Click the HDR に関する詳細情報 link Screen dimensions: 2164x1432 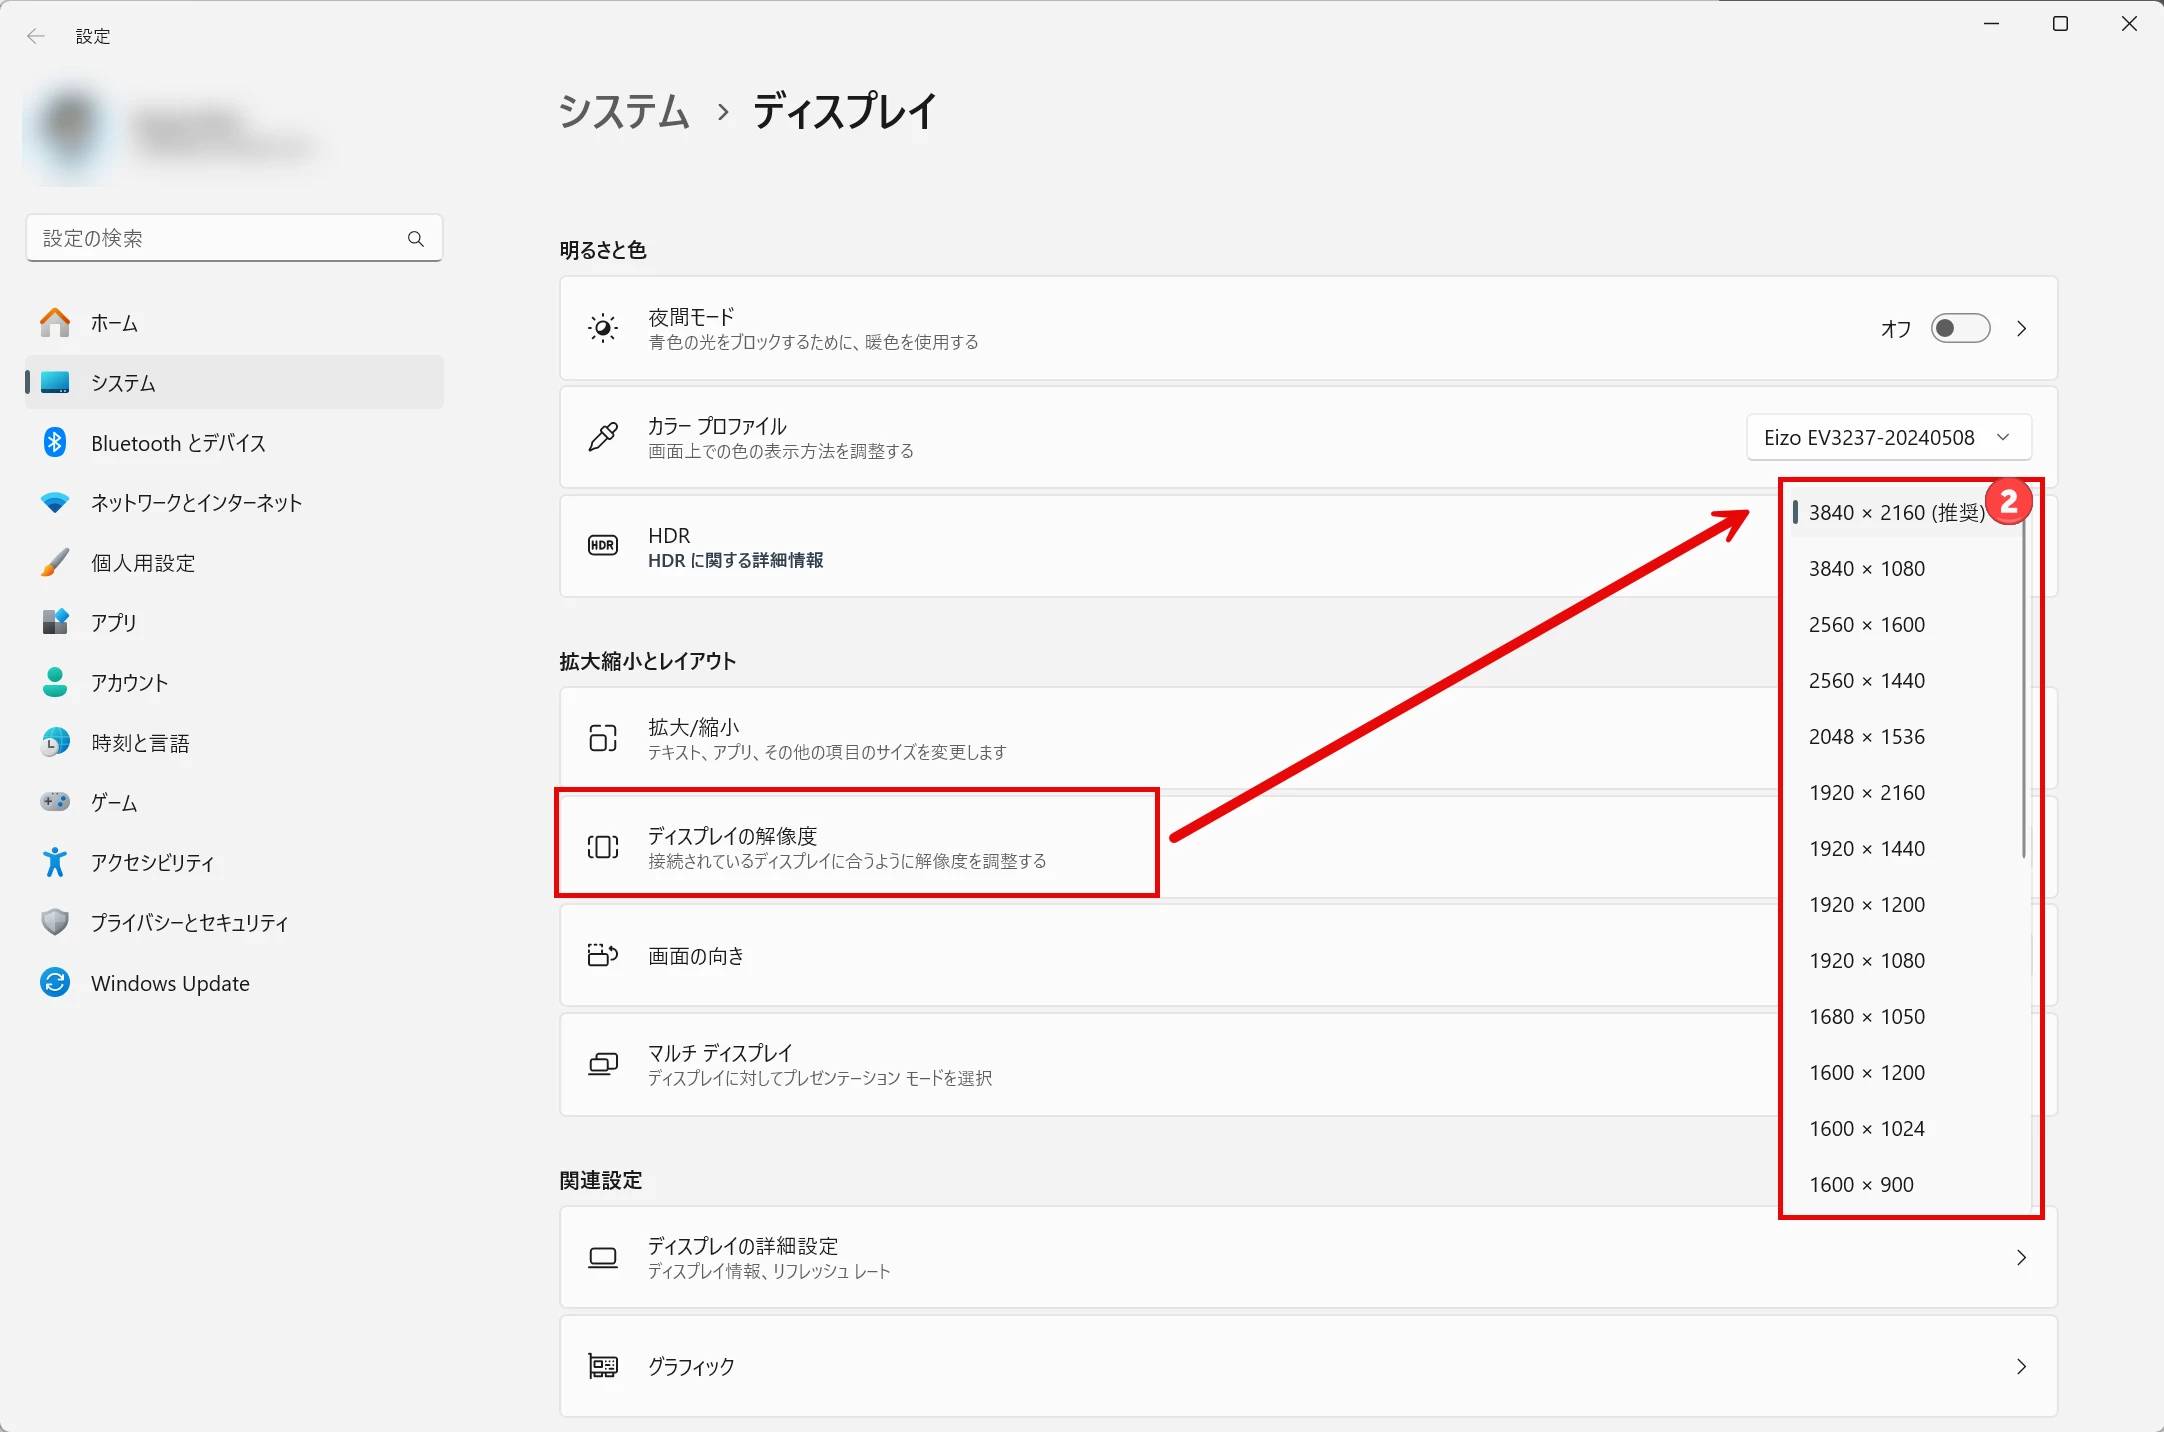pyautogui.click(x=735, y=561)
